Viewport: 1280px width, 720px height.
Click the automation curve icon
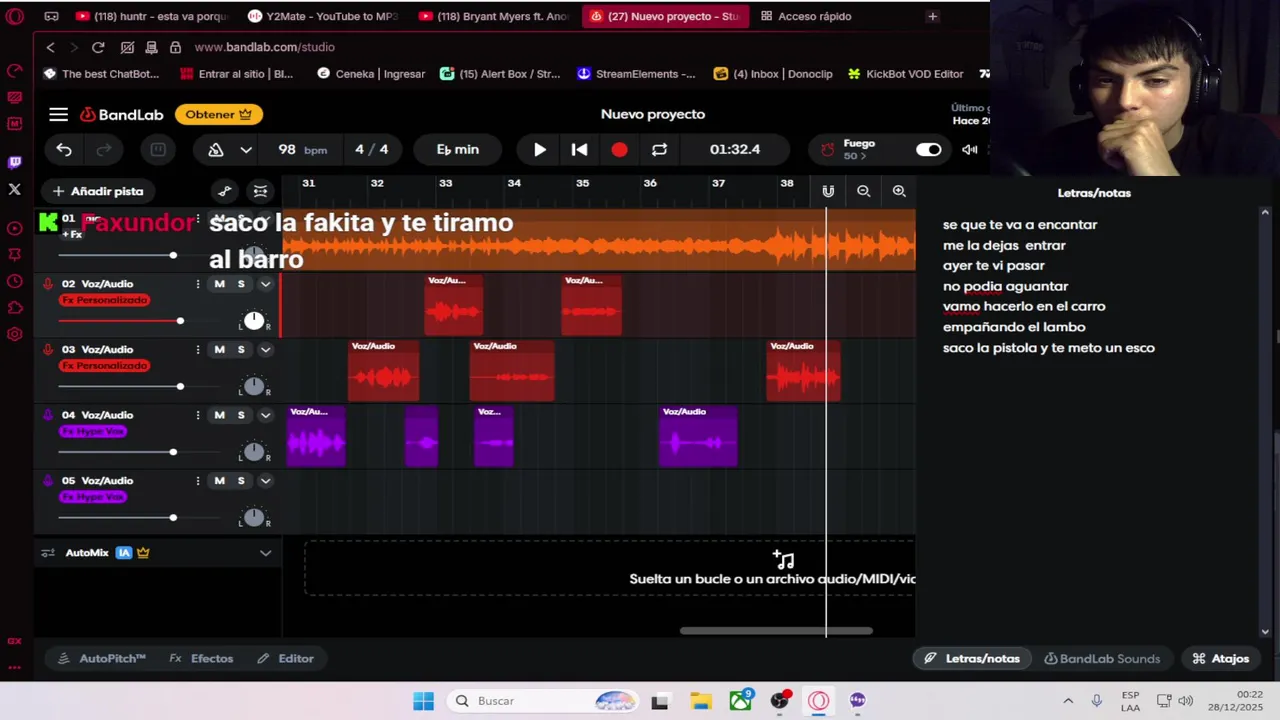pos(225,191)
